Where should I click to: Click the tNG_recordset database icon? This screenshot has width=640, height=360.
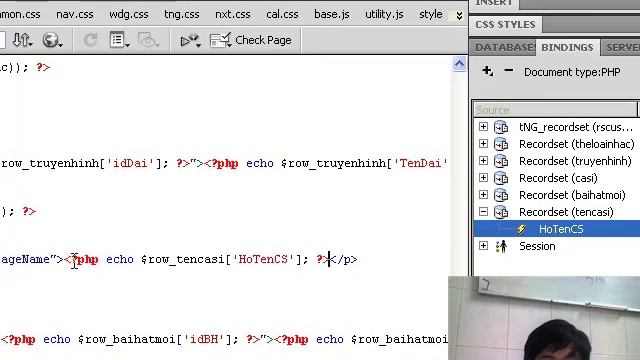501,127
